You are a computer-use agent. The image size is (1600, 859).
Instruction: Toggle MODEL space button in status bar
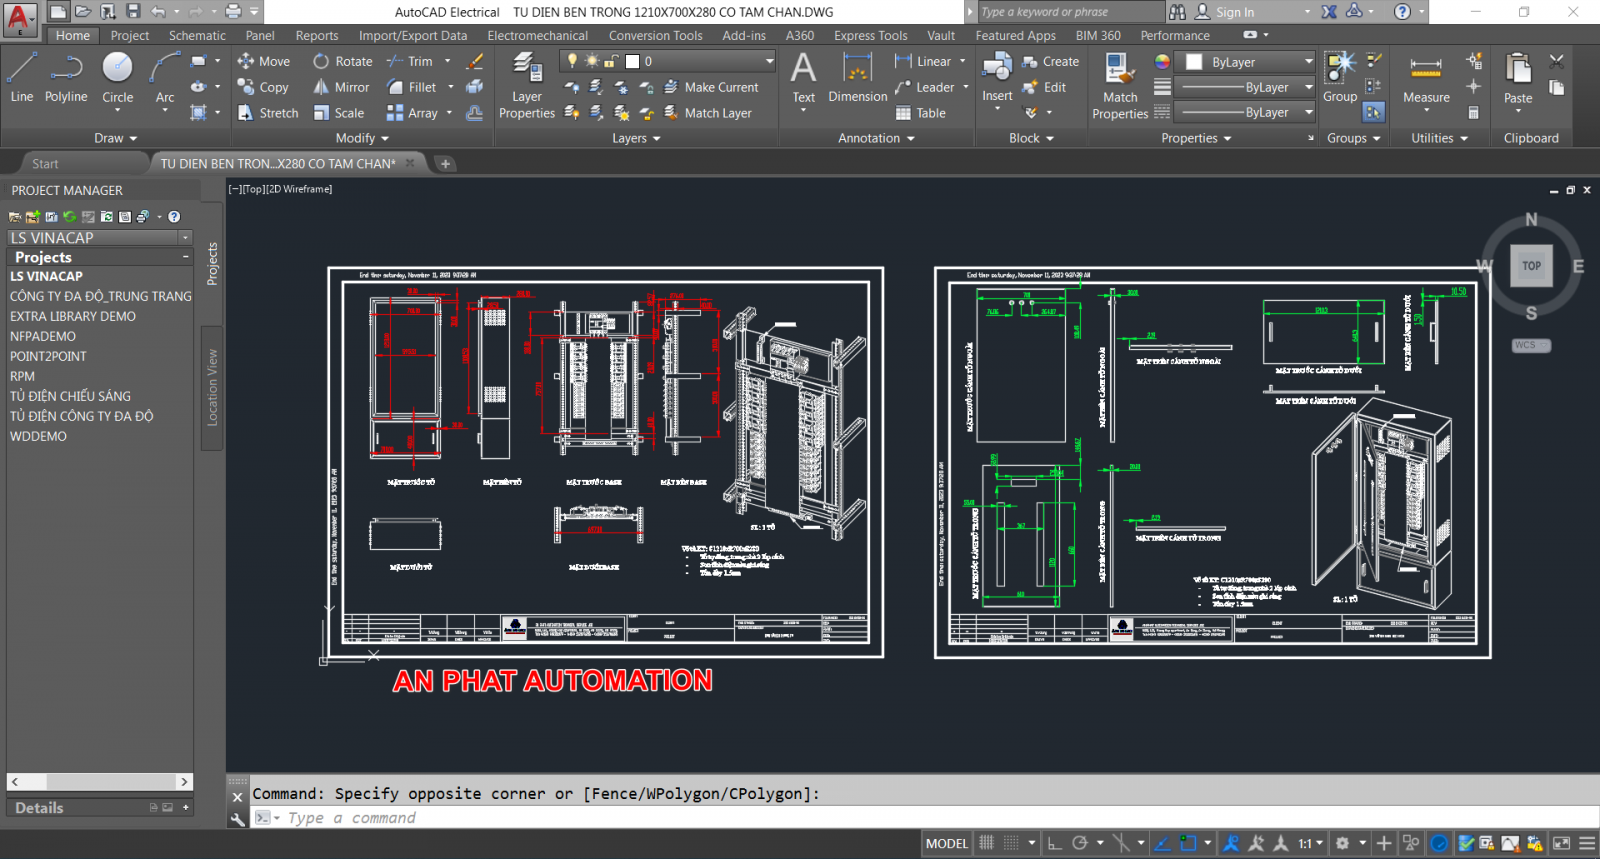click(946, 843)
